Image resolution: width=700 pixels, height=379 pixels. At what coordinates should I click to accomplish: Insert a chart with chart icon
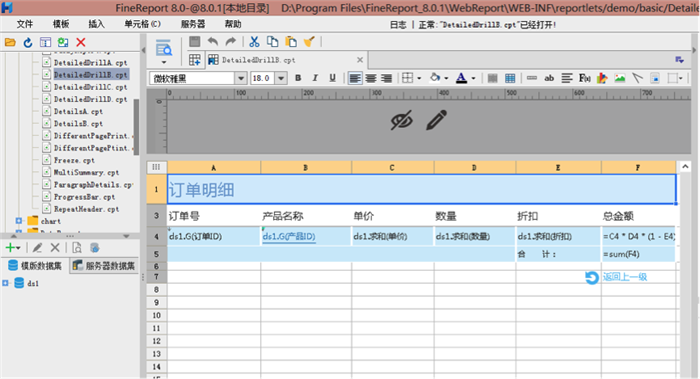pos(602,78)
